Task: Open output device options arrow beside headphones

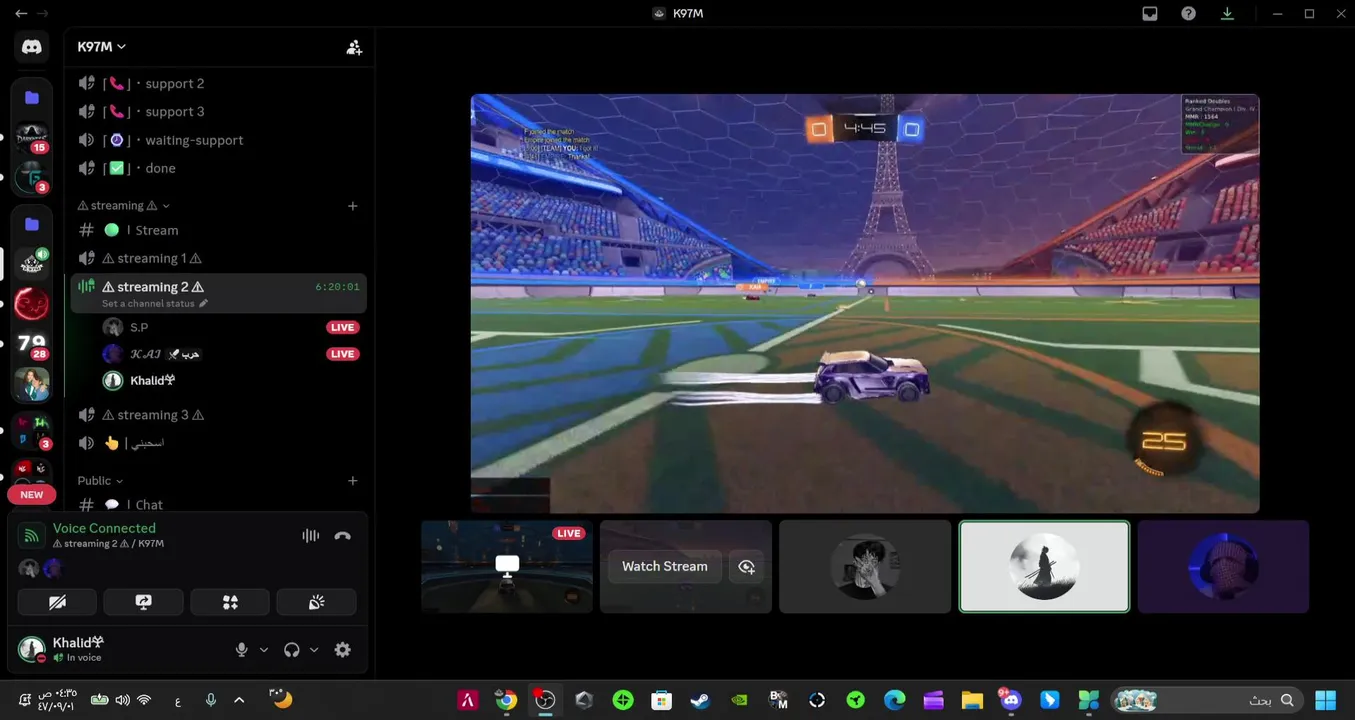Action: (314, 650)
